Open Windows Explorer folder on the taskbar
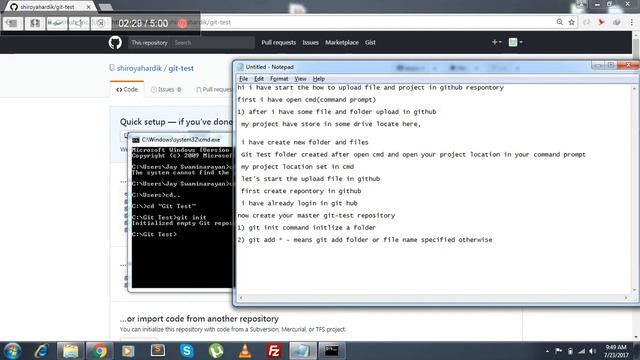This screenshot has width=640, height=360. pyautogui.click(x=70, y=351)
